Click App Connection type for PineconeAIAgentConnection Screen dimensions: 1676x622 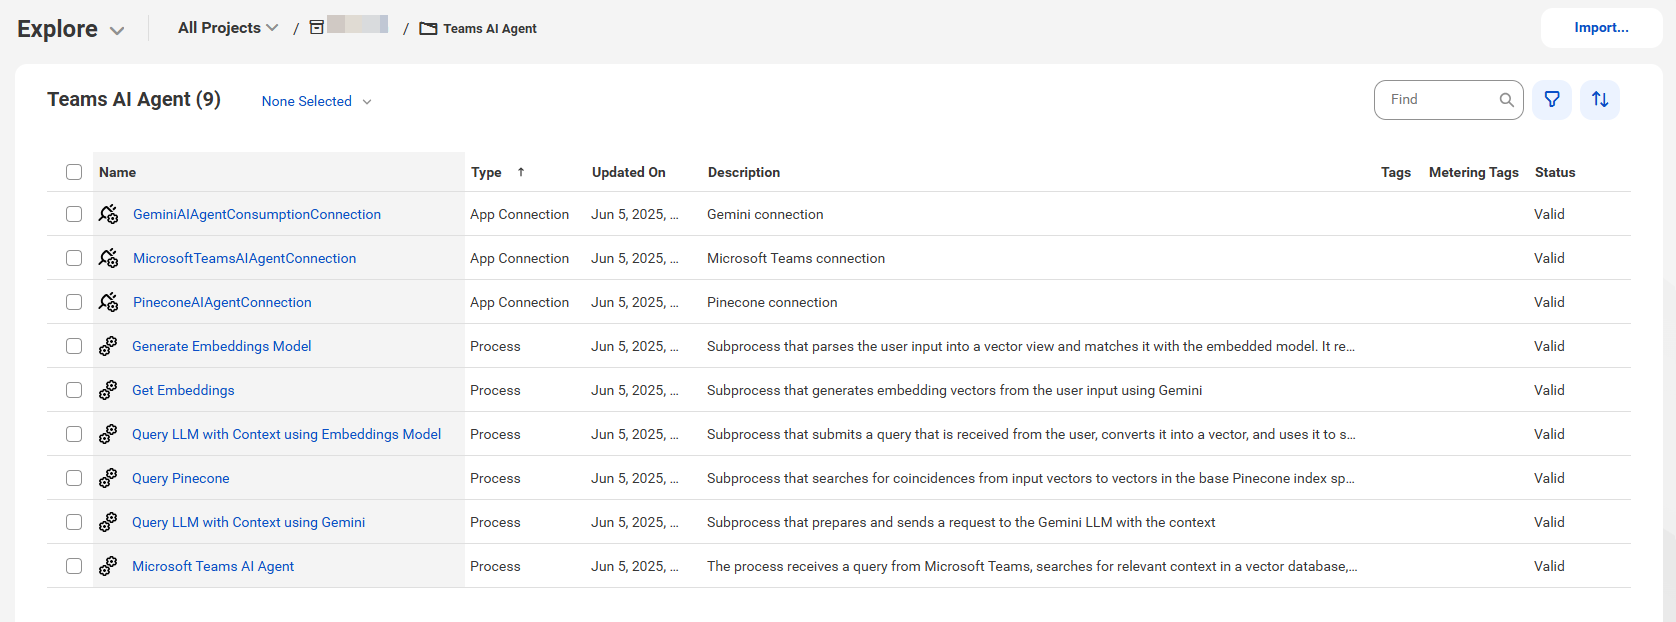coord(519,302)
